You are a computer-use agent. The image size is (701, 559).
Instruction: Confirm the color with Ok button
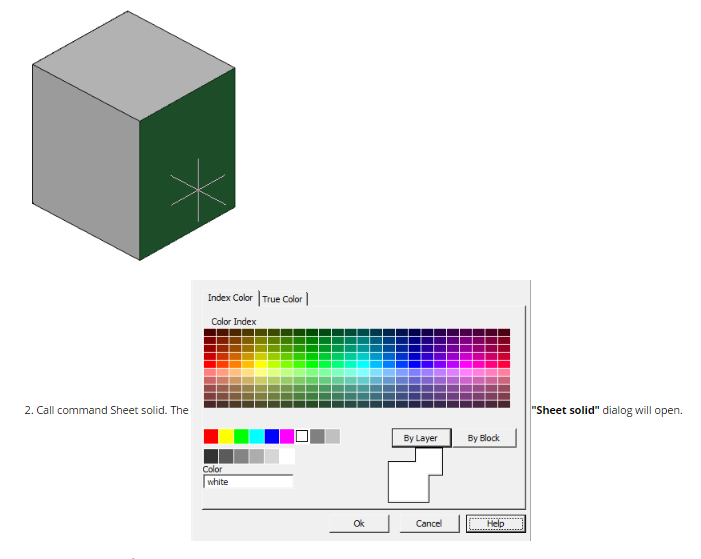coord(359,523)
